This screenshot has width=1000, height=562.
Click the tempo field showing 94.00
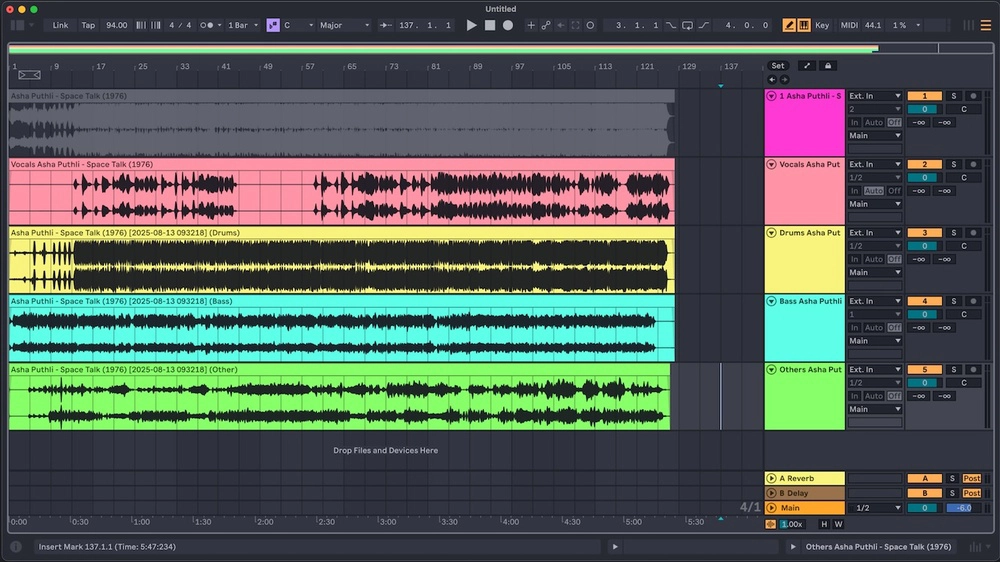pyautogui.click(x=117, y=25)
